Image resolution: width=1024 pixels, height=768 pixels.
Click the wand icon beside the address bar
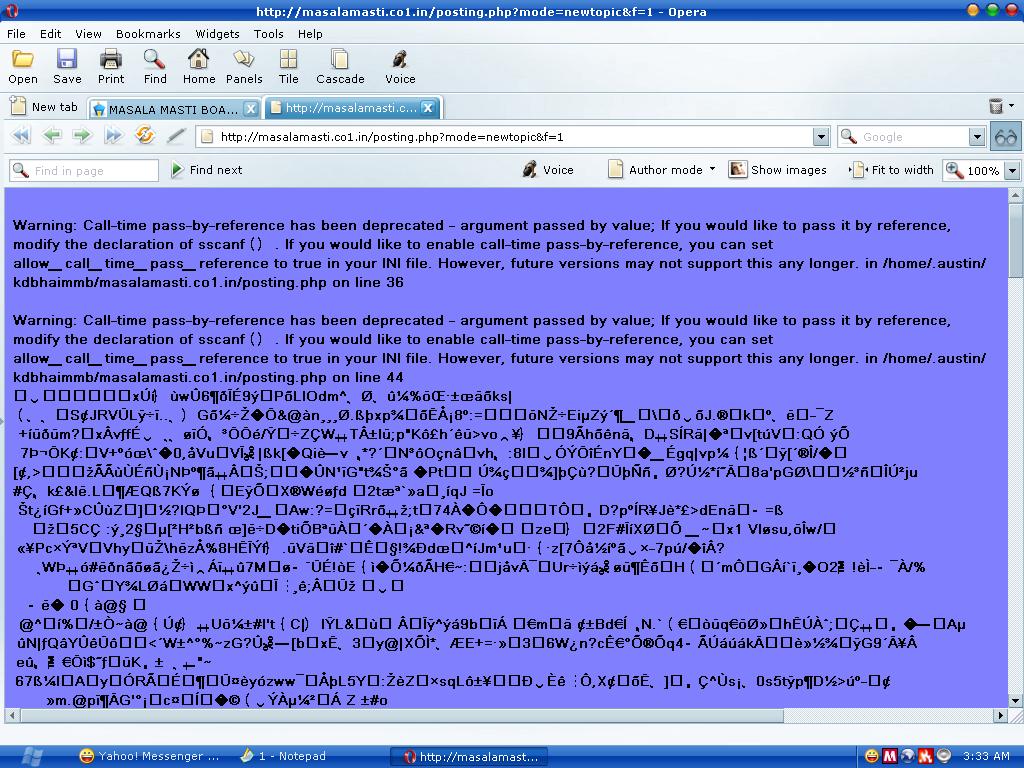click(x=176, y=136)
